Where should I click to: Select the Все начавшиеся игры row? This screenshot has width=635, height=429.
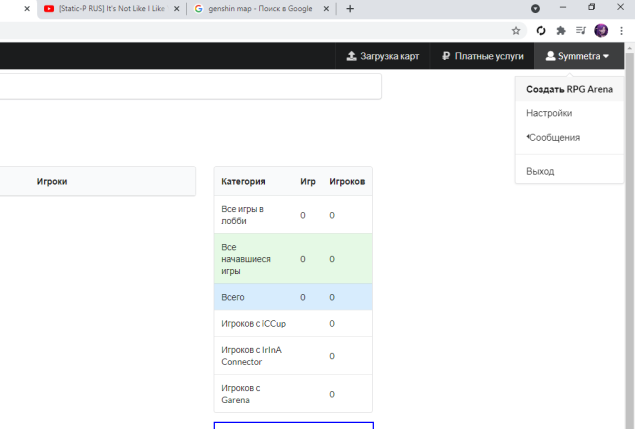(293, 258)
